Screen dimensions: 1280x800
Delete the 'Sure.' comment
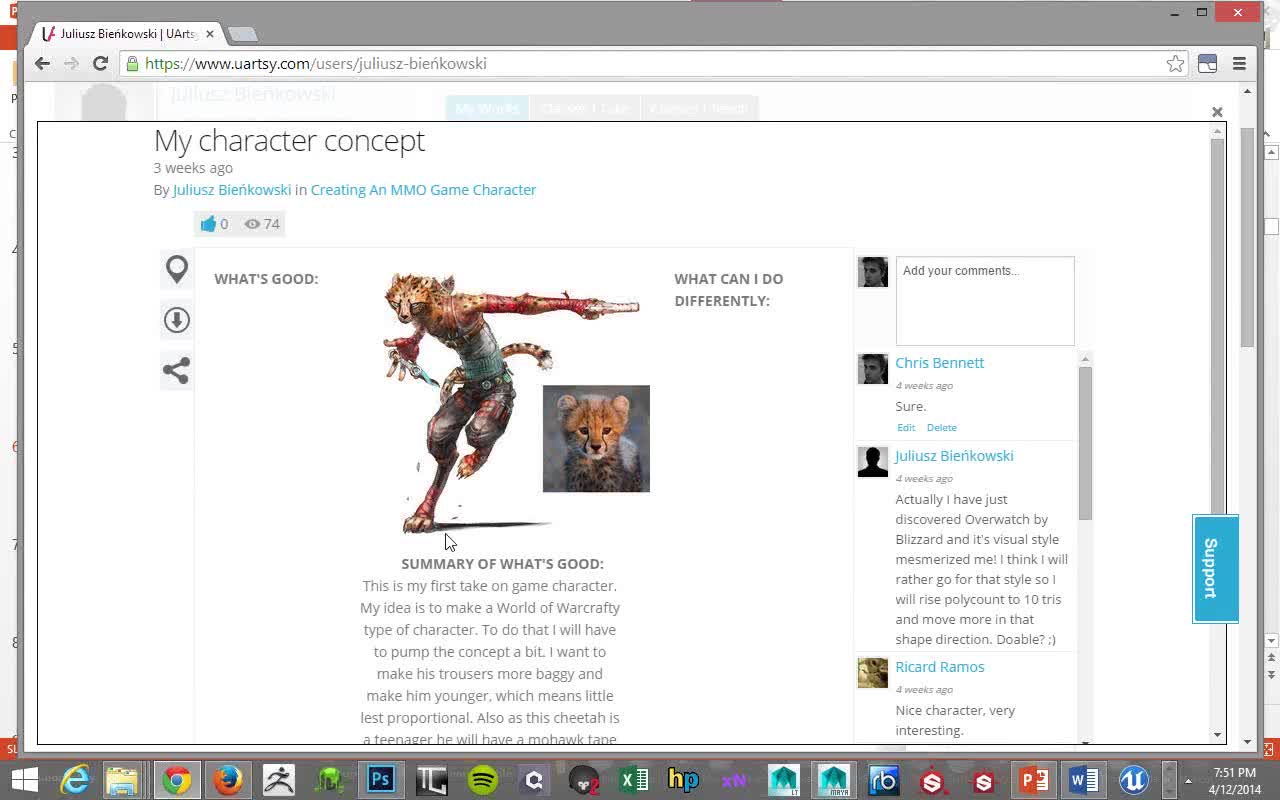941,428
